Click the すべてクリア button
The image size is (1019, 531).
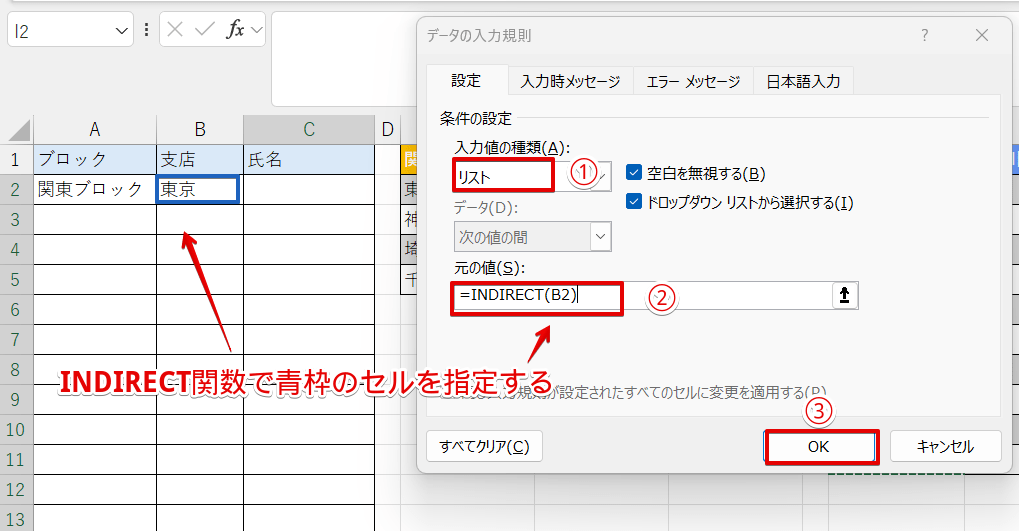click(x=484, y=447)
